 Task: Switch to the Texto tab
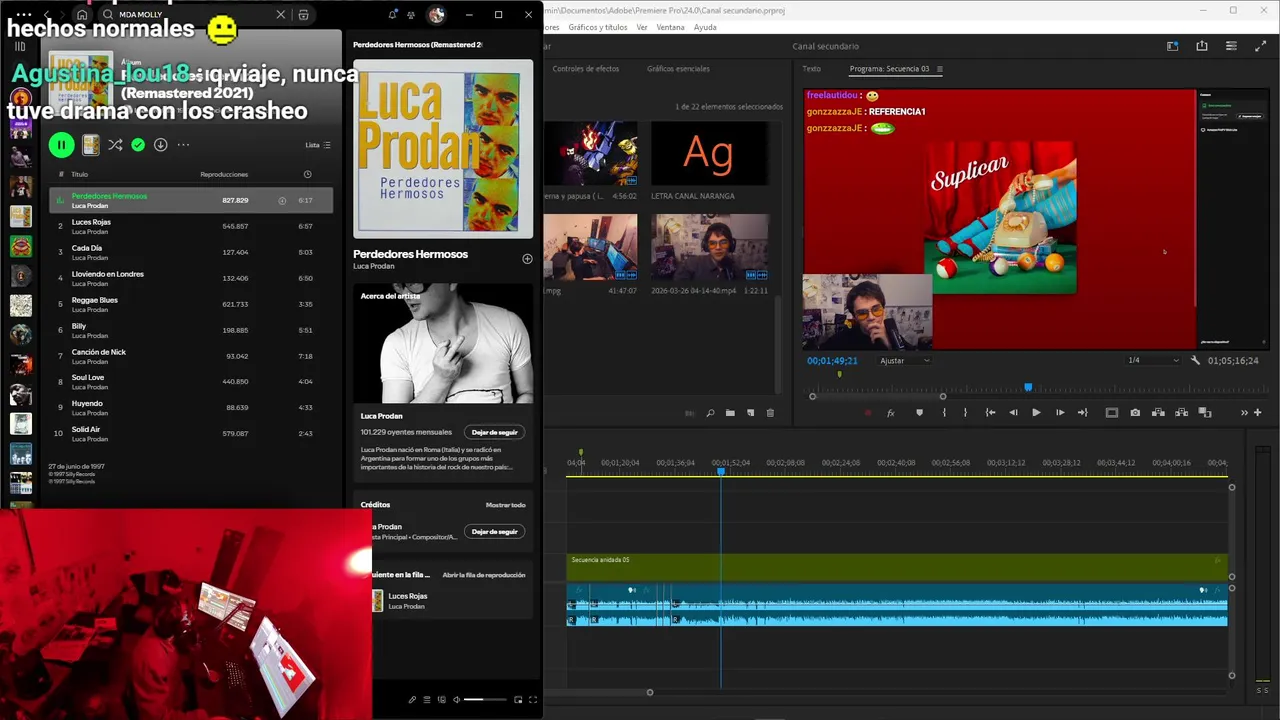coord(811,69)
